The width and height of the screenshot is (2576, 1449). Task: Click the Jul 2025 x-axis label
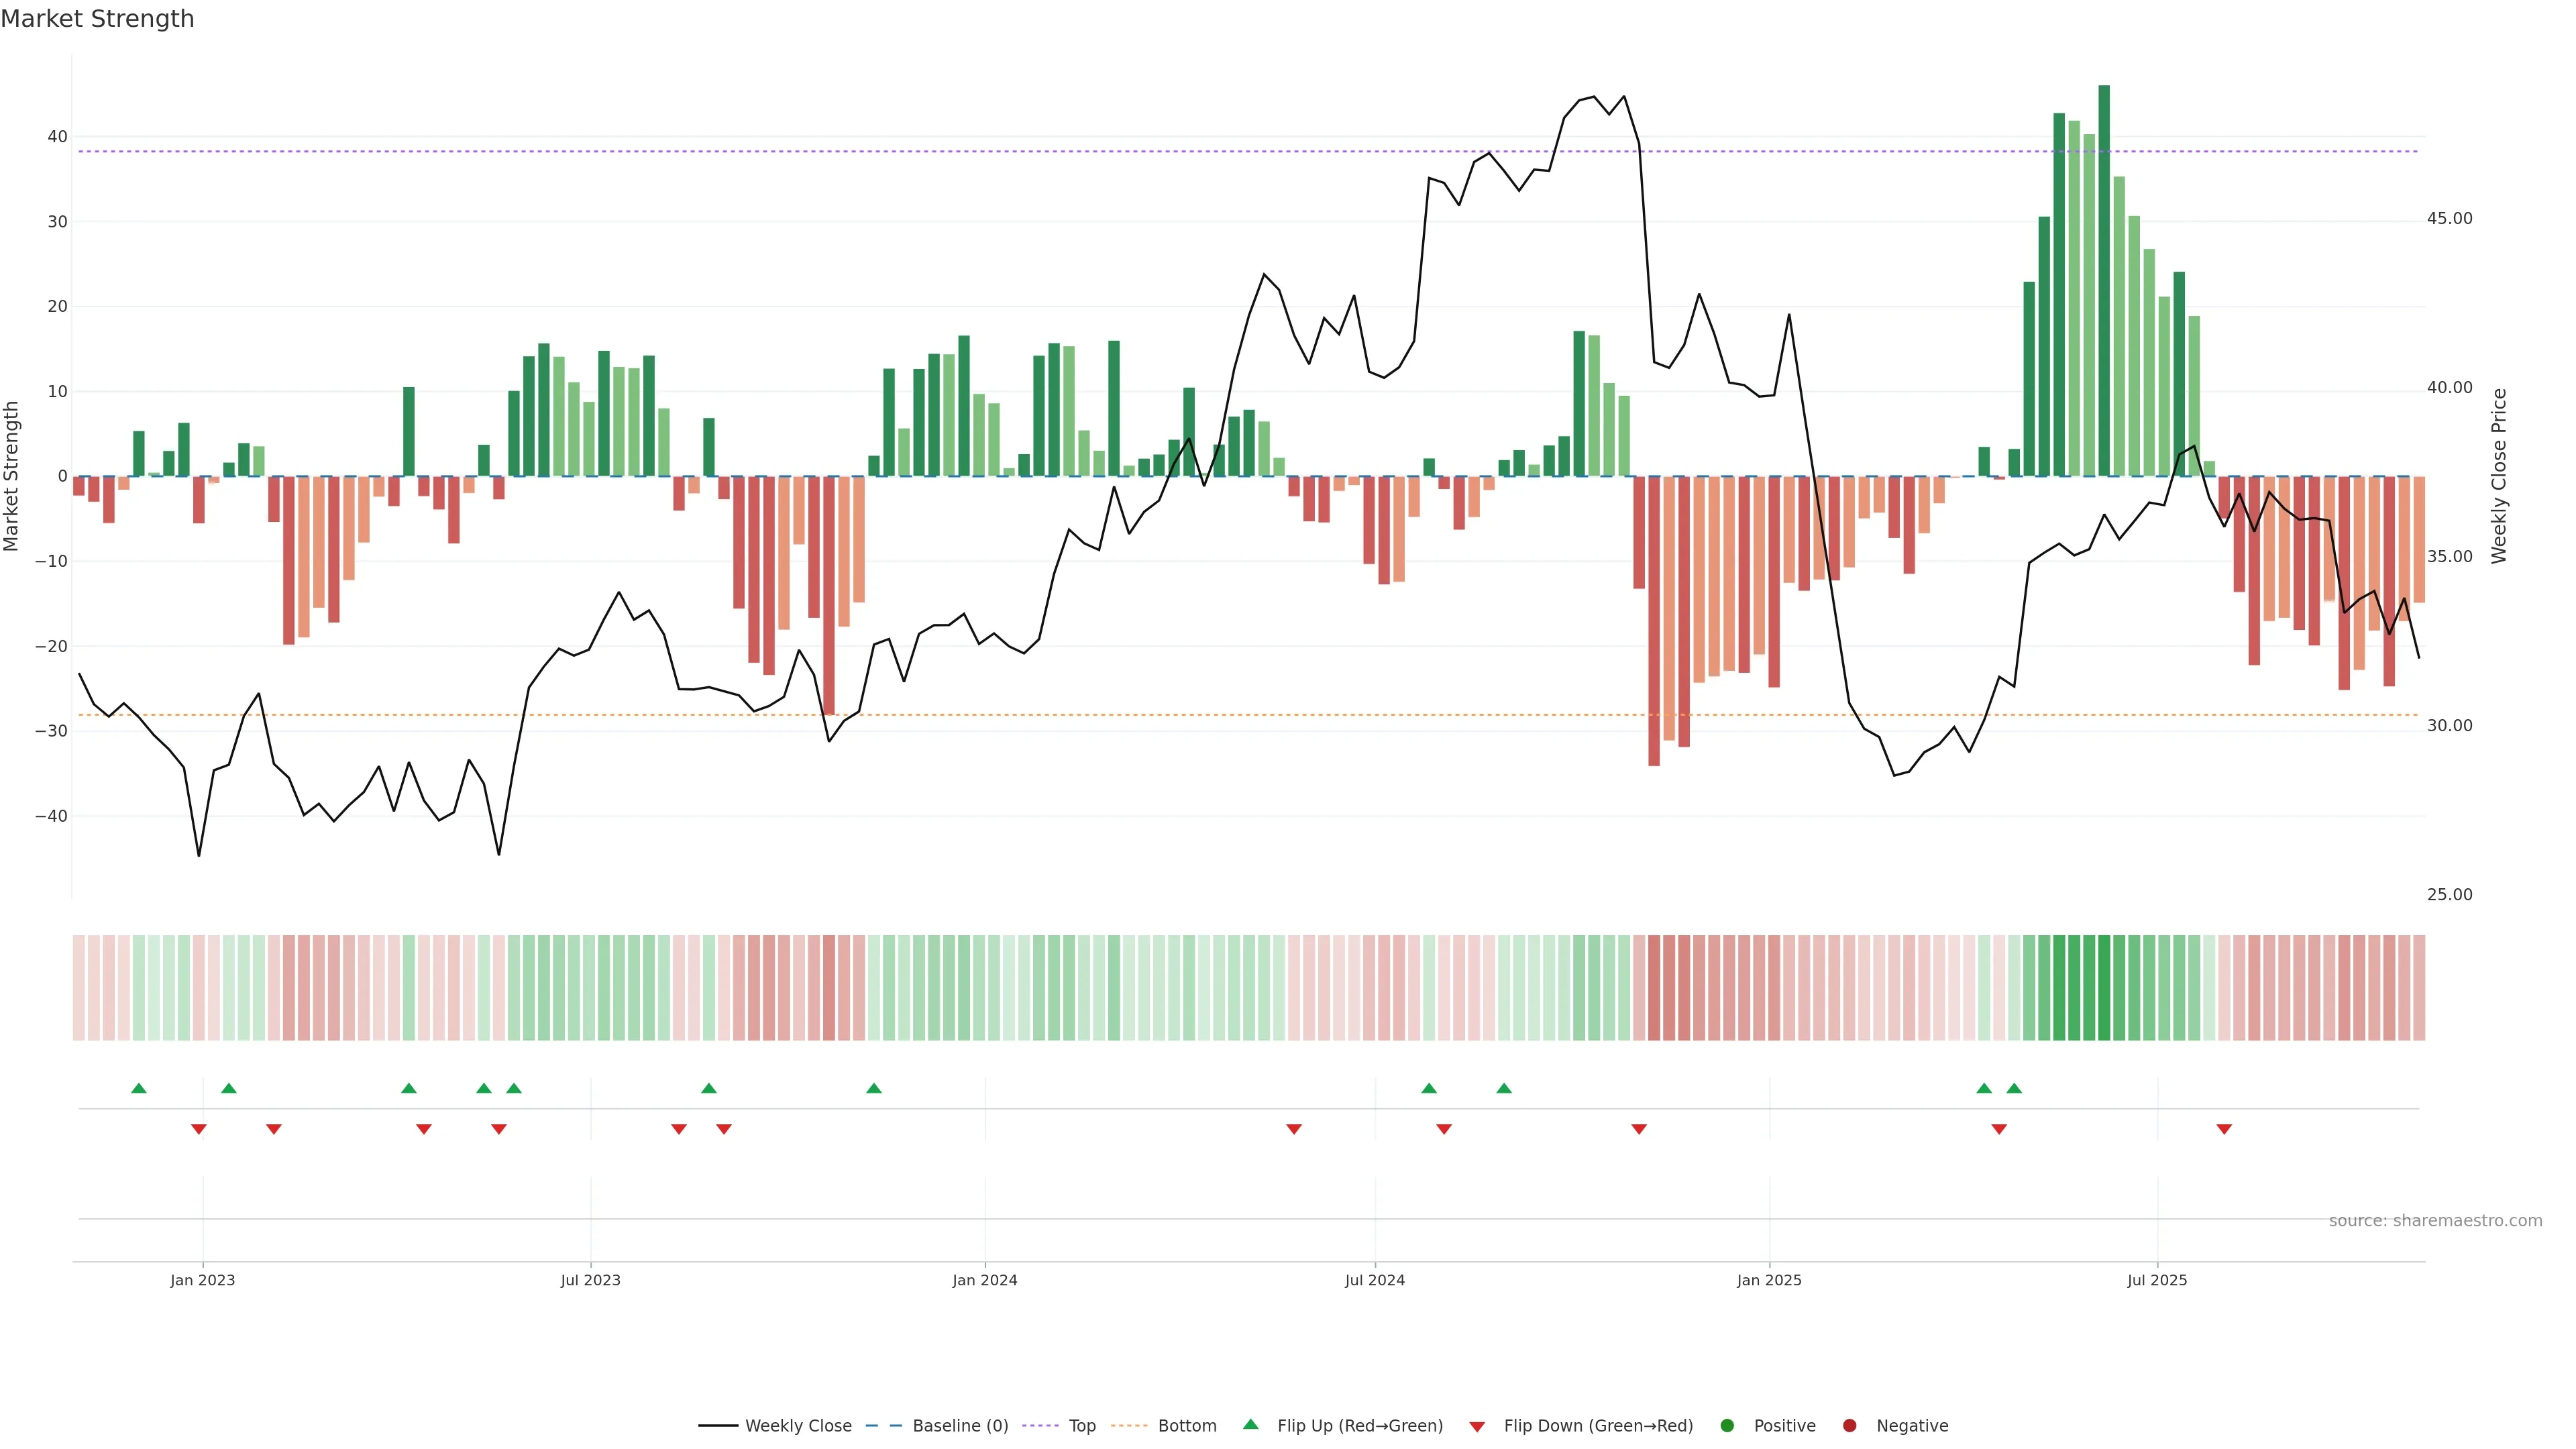tap(2157, 1280)
